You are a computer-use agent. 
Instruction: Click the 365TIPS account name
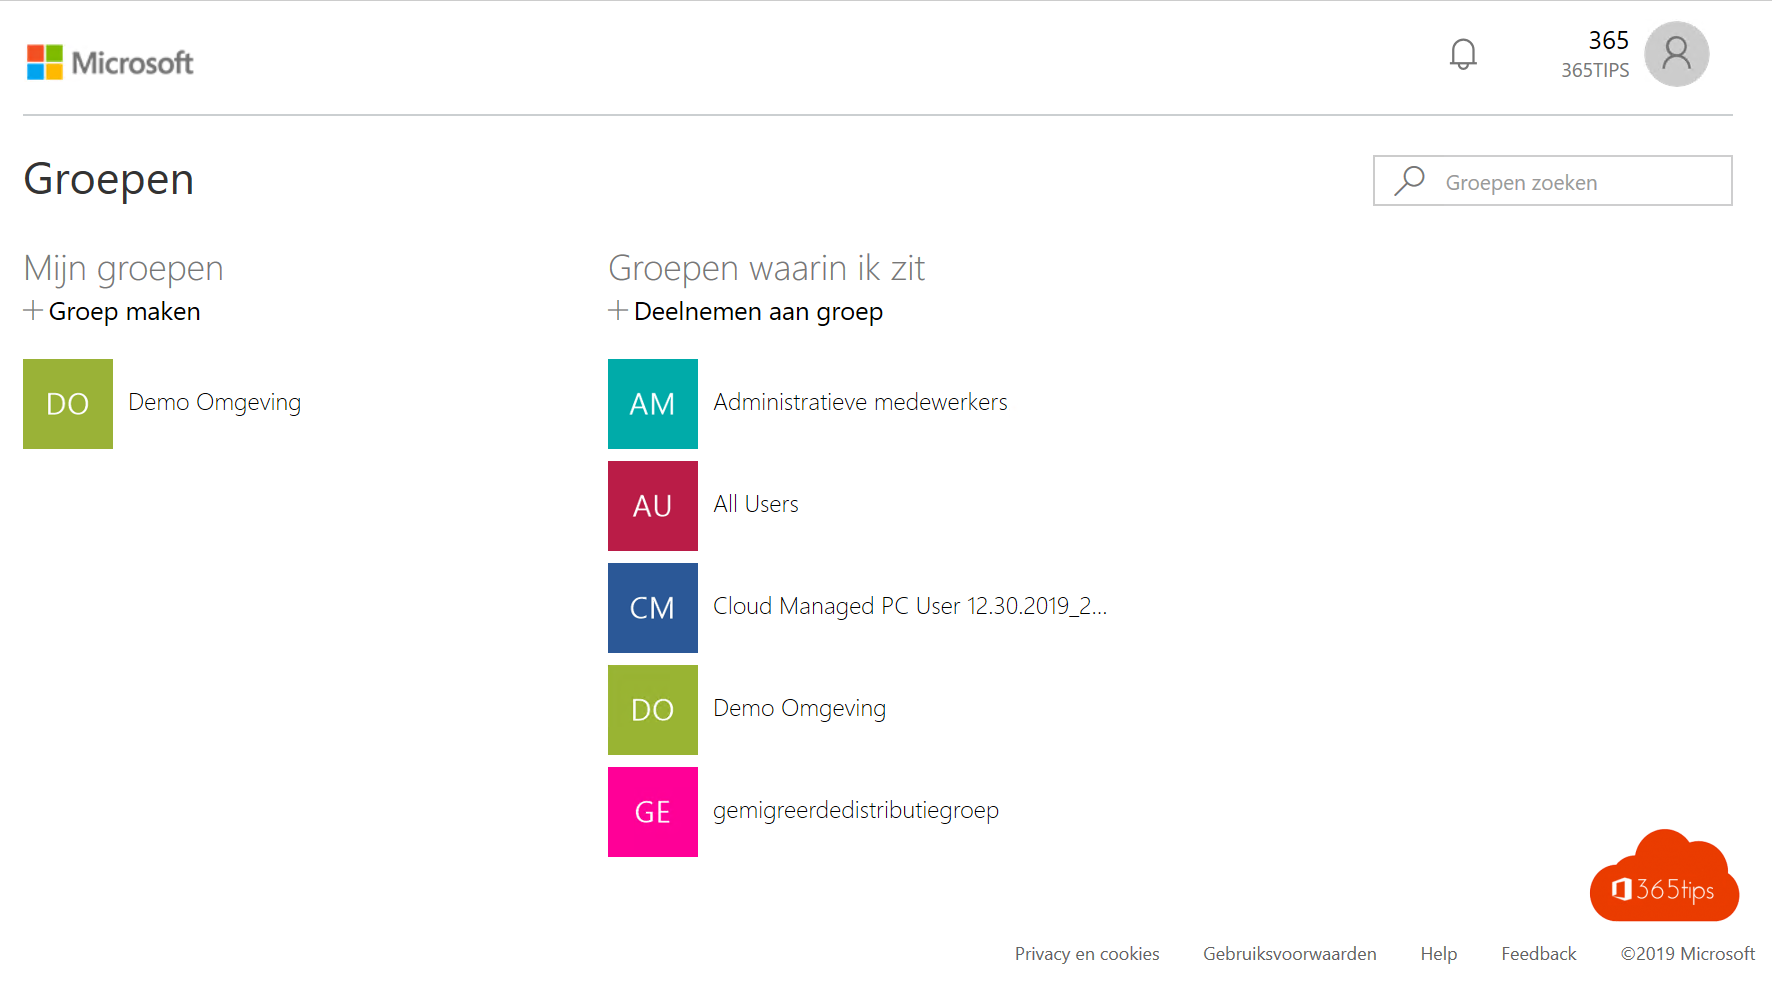tap(1595, 70)
